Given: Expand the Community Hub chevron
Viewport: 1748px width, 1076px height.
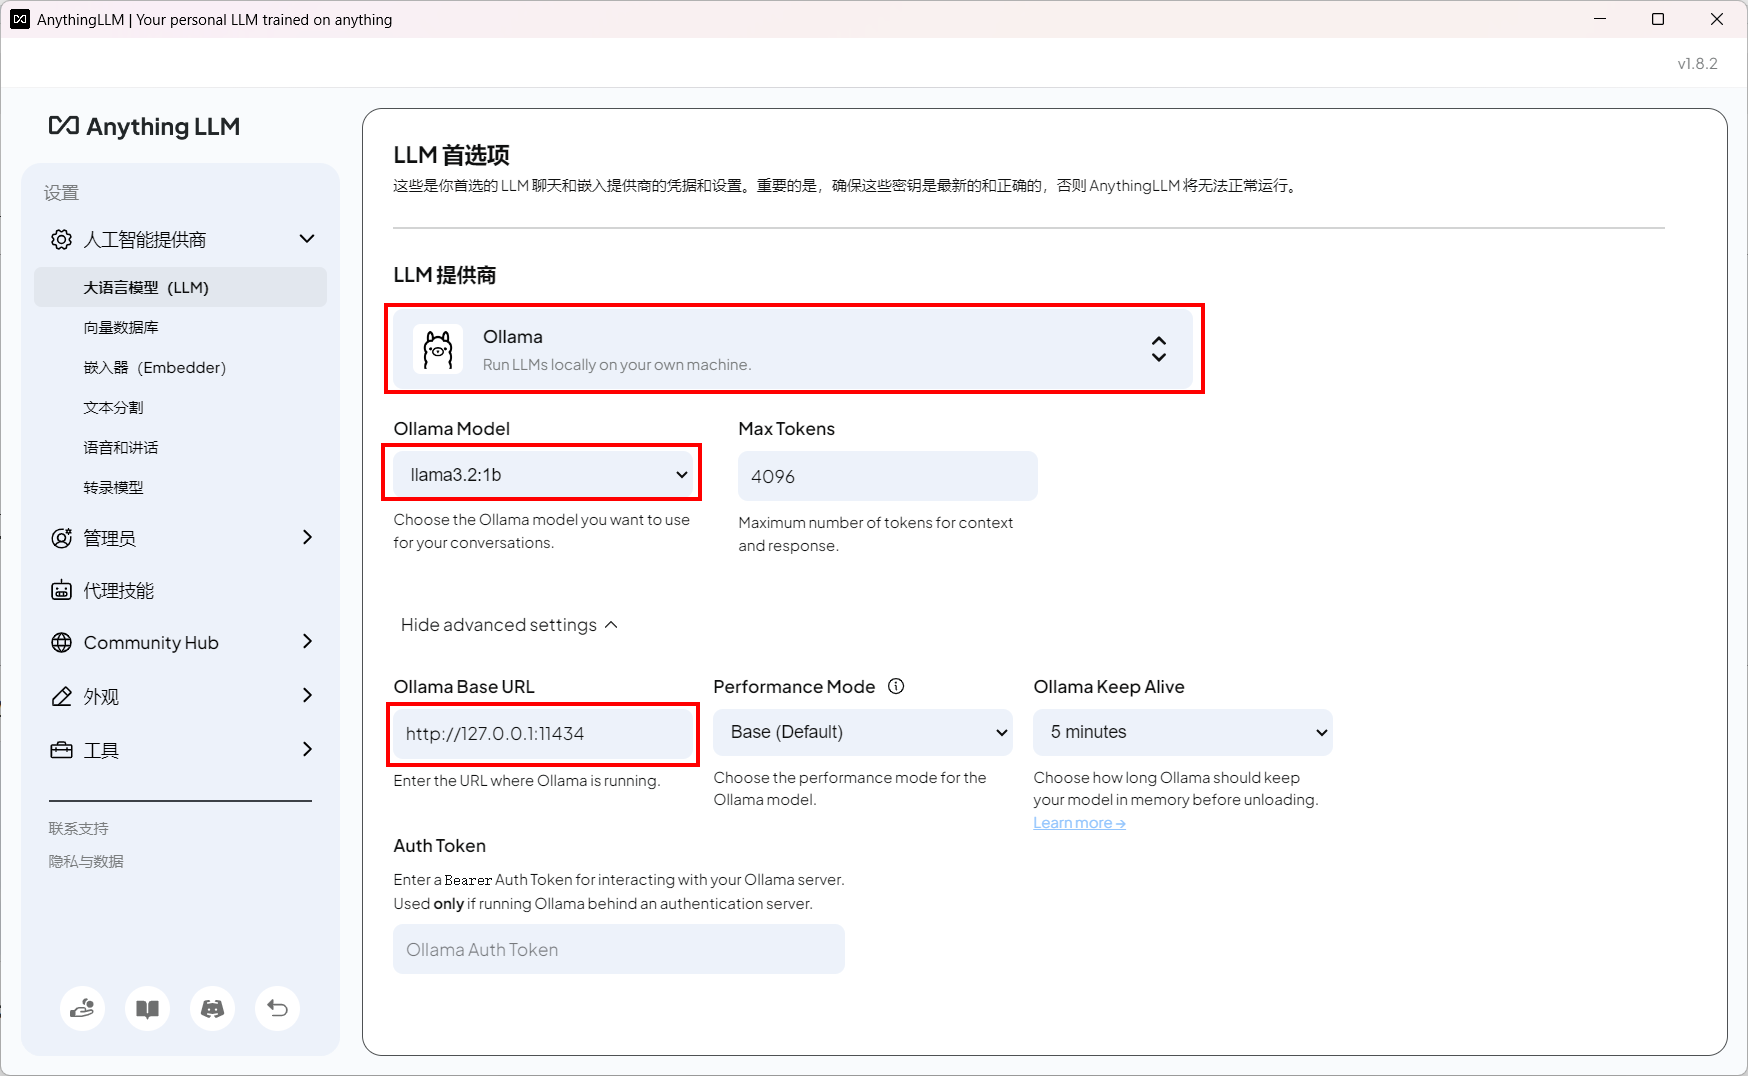Looking at the screenshot, I should click(x=307, y=641).
